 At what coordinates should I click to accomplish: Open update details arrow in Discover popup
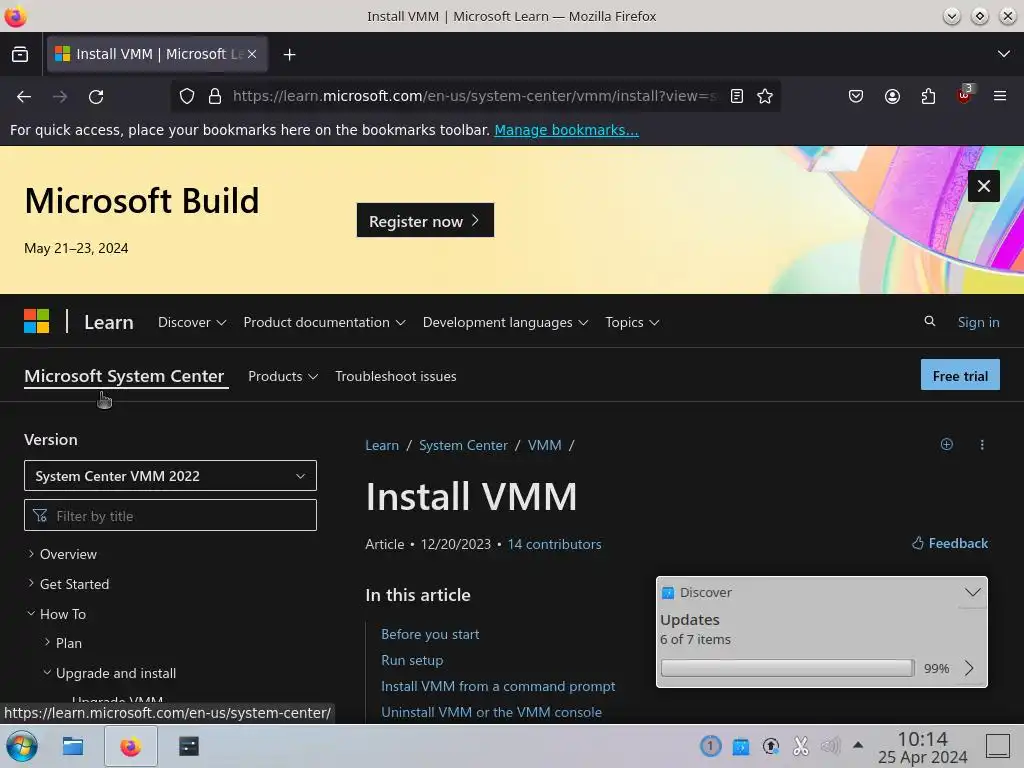coord(969,667)
